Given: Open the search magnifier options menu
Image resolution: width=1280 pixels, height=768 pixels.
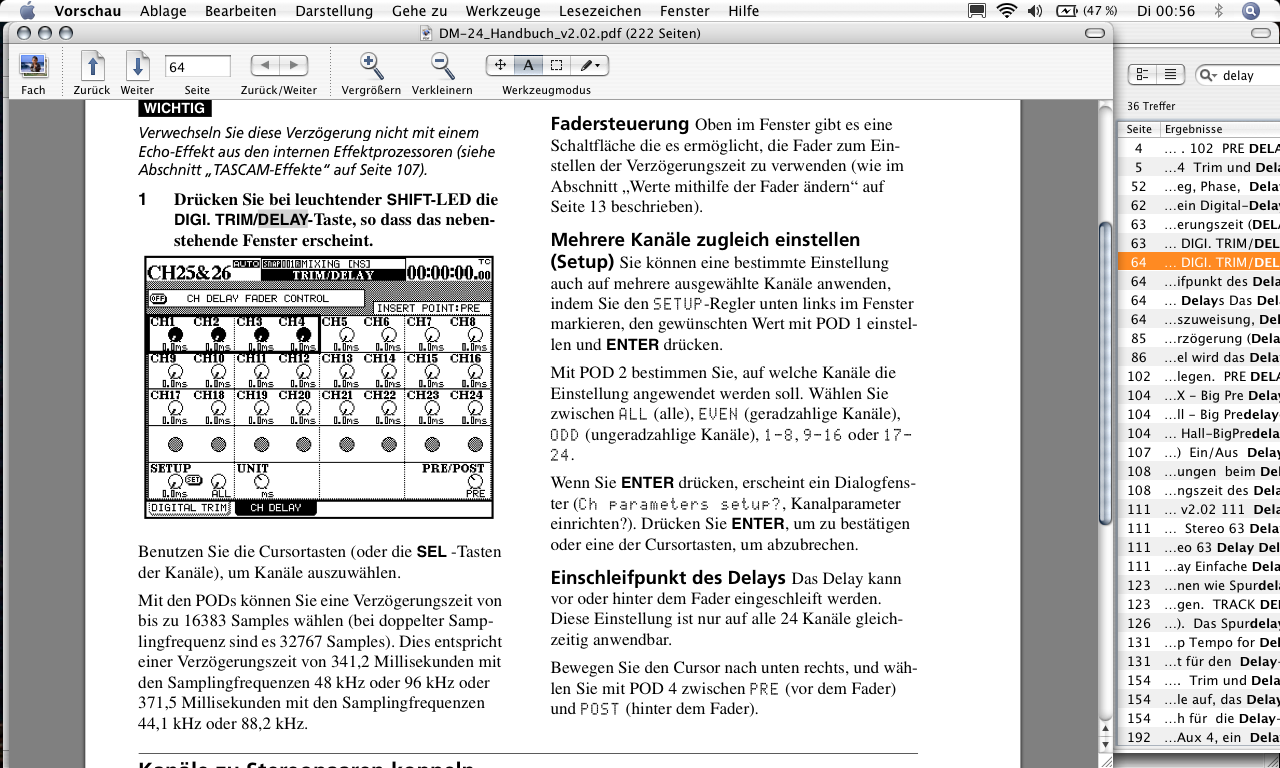Looking at the screenshot, I should coord(1209,75).
